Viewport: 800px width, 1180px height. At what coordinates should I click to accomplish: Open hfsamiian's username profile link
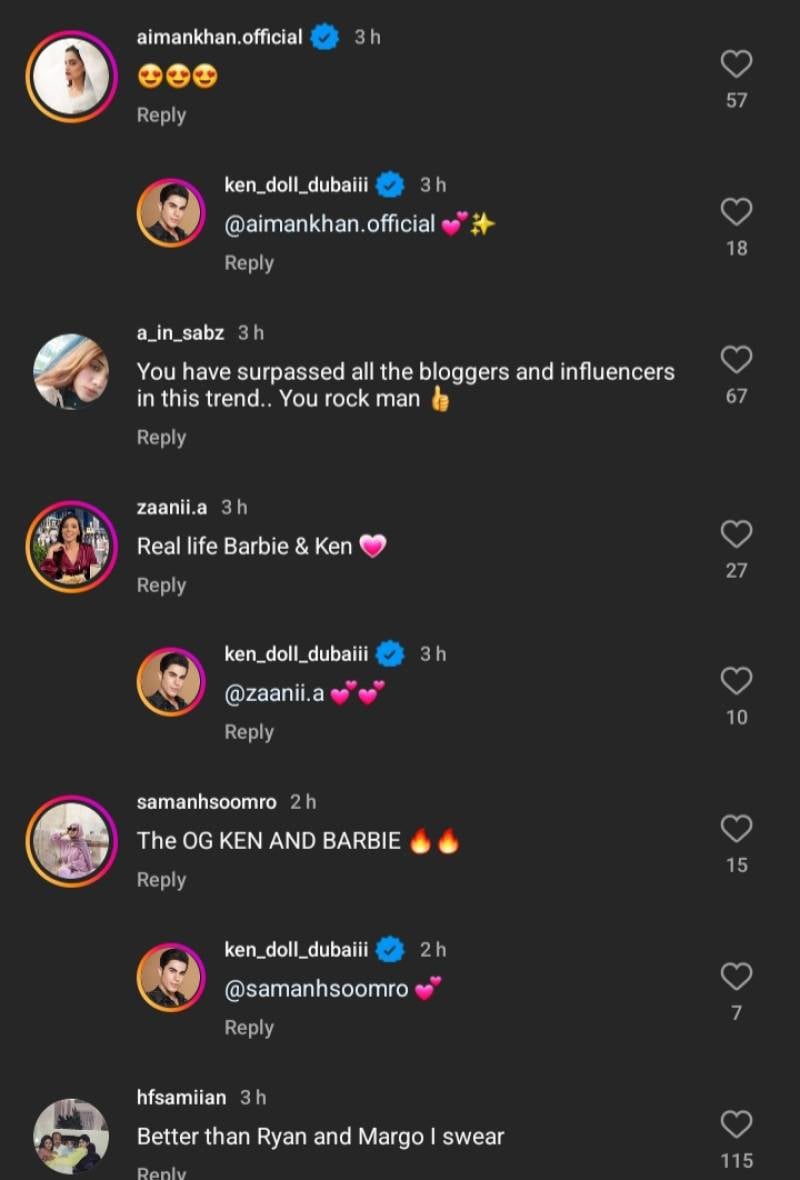click(183, 1098)
